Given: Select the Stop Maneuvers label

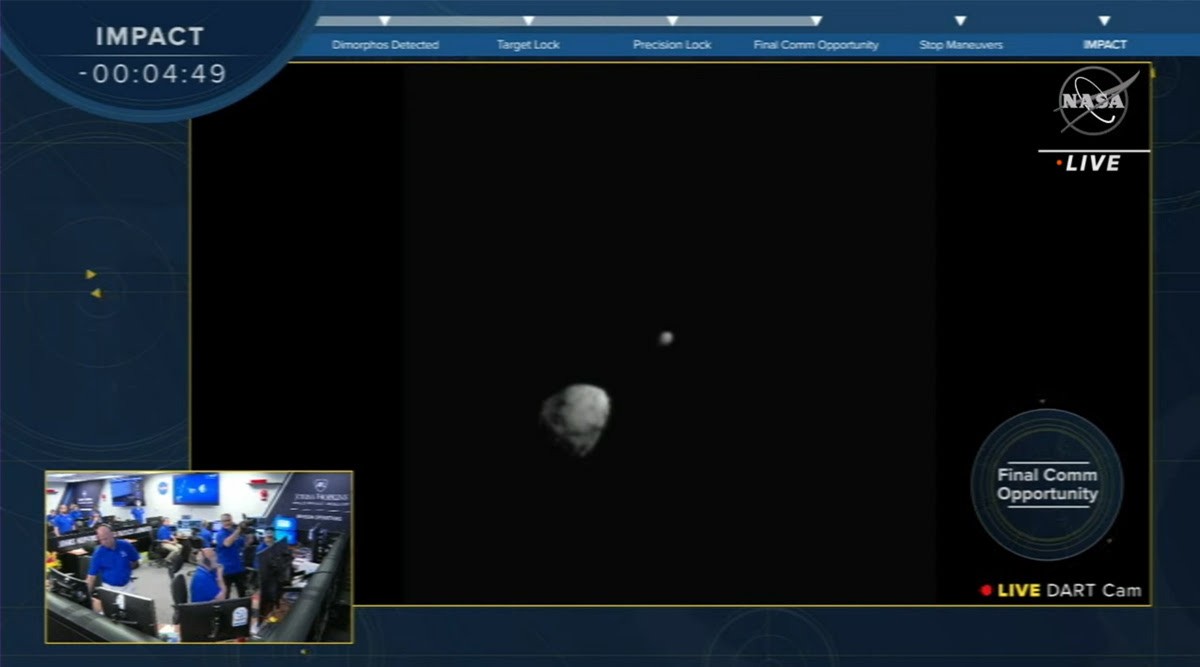Looking at the screenshot, I should [961, 45].
